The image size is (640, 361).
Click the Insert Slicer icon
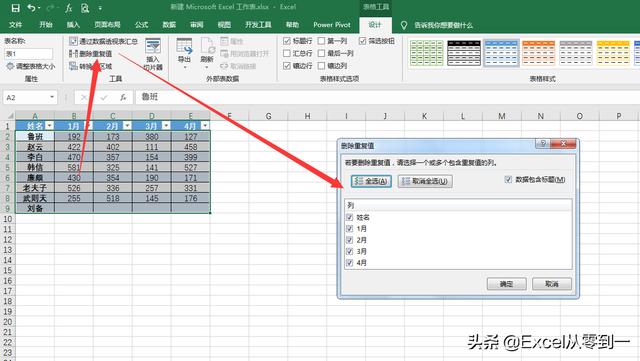[153, 46]
